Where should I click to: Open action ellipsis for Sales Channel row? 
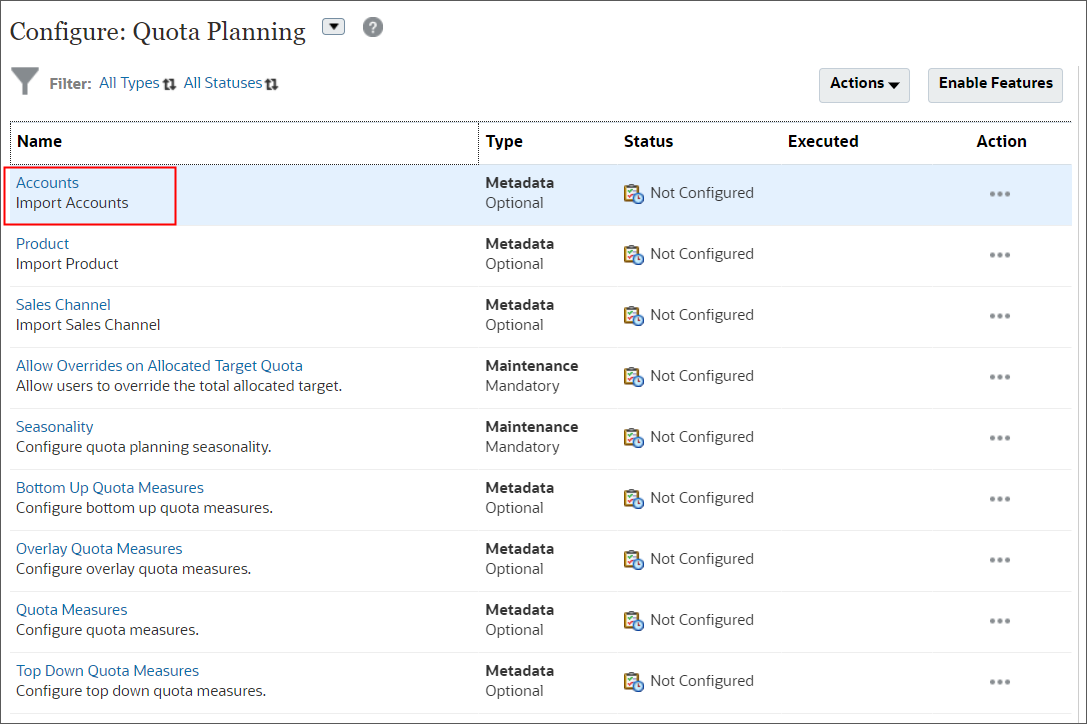coord(1000,316)
